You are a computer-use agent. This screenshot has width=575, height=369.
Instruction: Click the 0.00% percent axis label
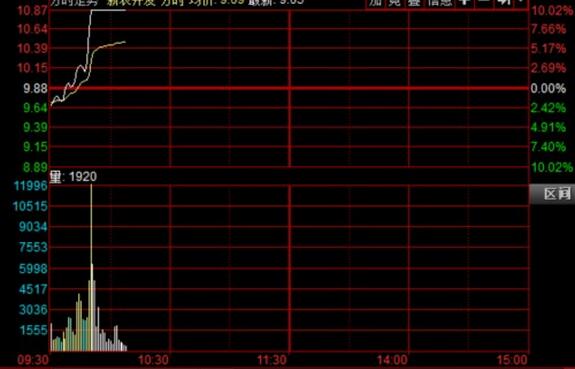(x=548, y=88)
